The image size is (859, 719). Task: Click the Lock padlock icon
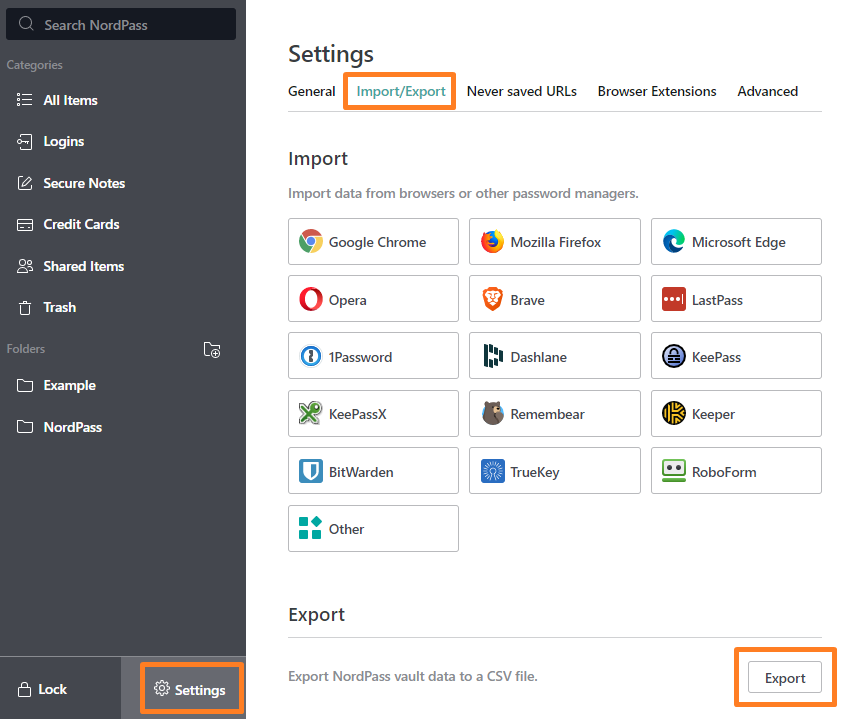click(x=24, y=689)
